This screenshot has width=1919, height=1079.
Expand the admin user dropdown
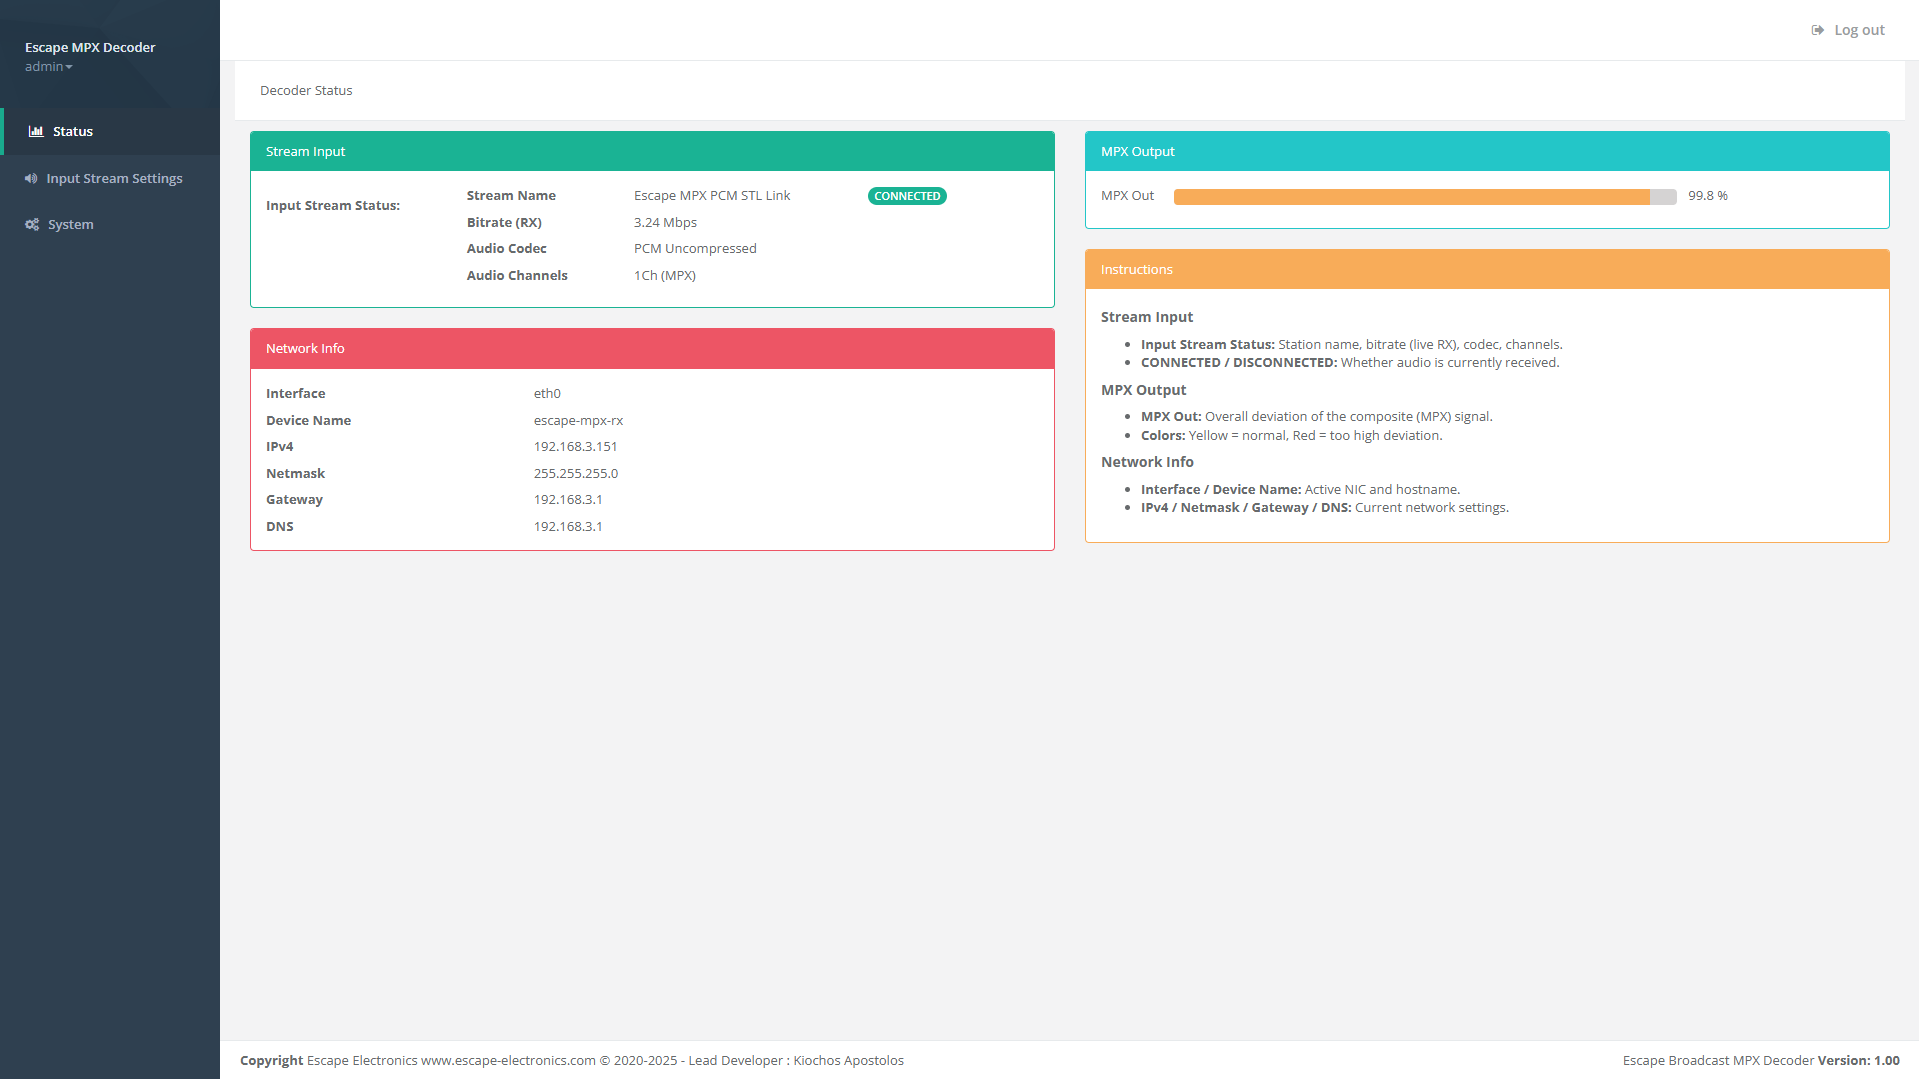click(x=49, y=67)
